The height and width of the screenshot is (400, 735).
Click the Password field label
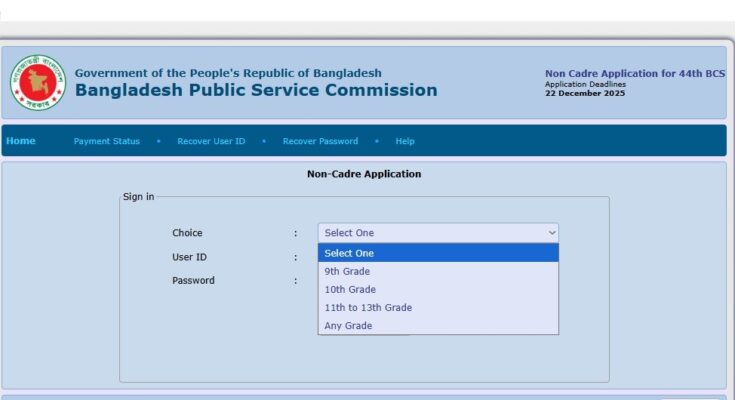pyautogui.click(x=193, y=281)
